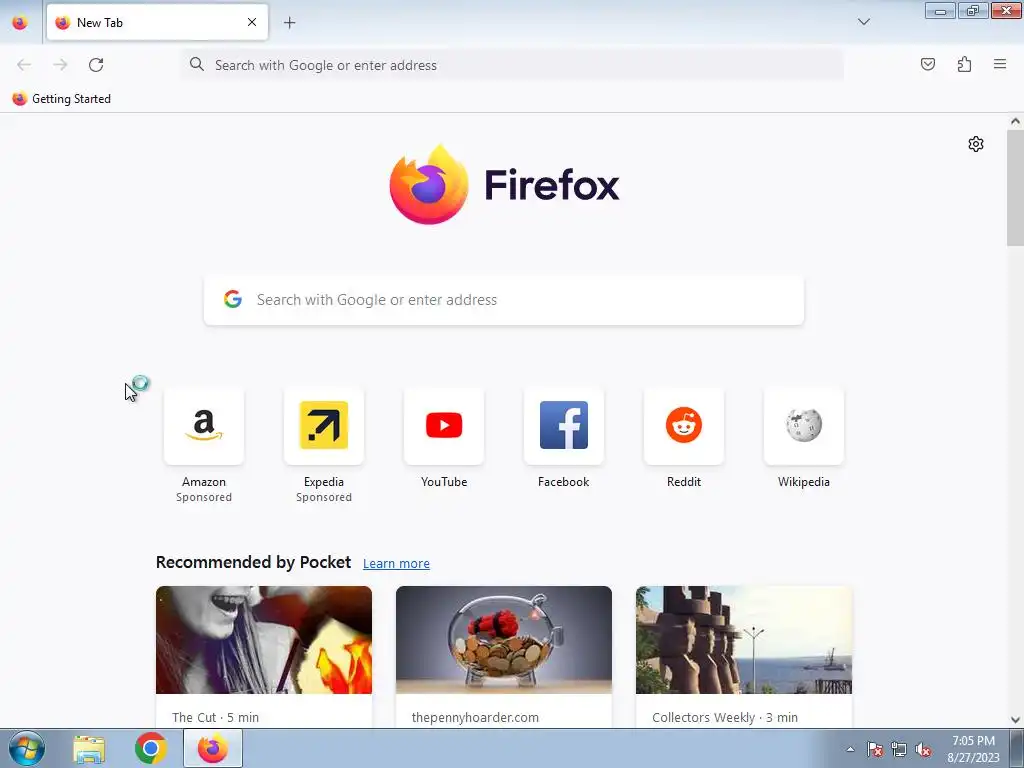Screen dimensions: 1024x768
Task: Open Save to Pocket icon
Action: pyautogui.click(x=927, y=64)
